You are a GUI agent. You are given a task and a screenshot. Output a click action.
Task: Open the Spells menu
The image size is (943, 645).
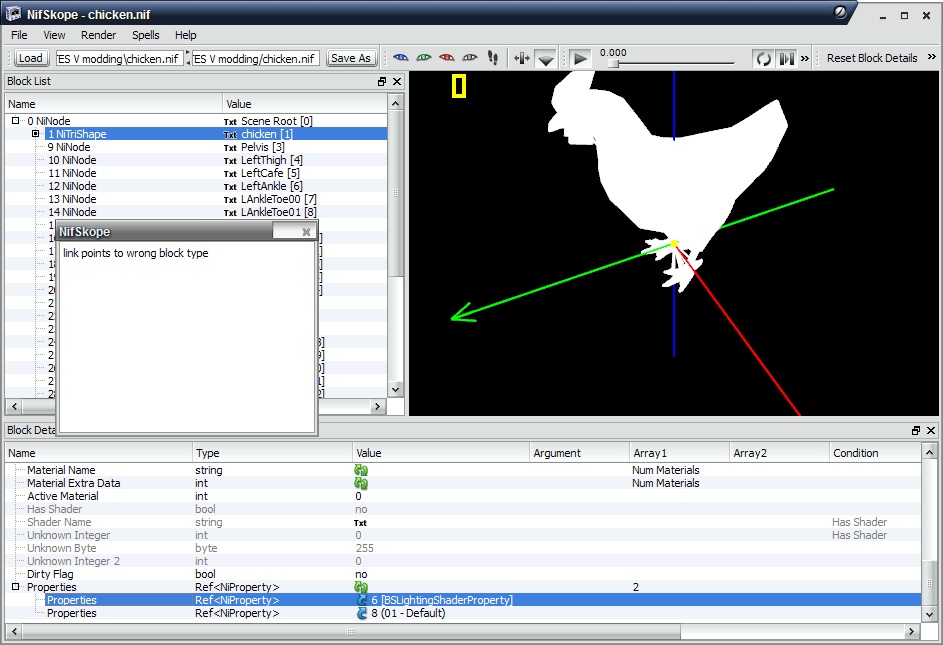click(x=146, y=35)
